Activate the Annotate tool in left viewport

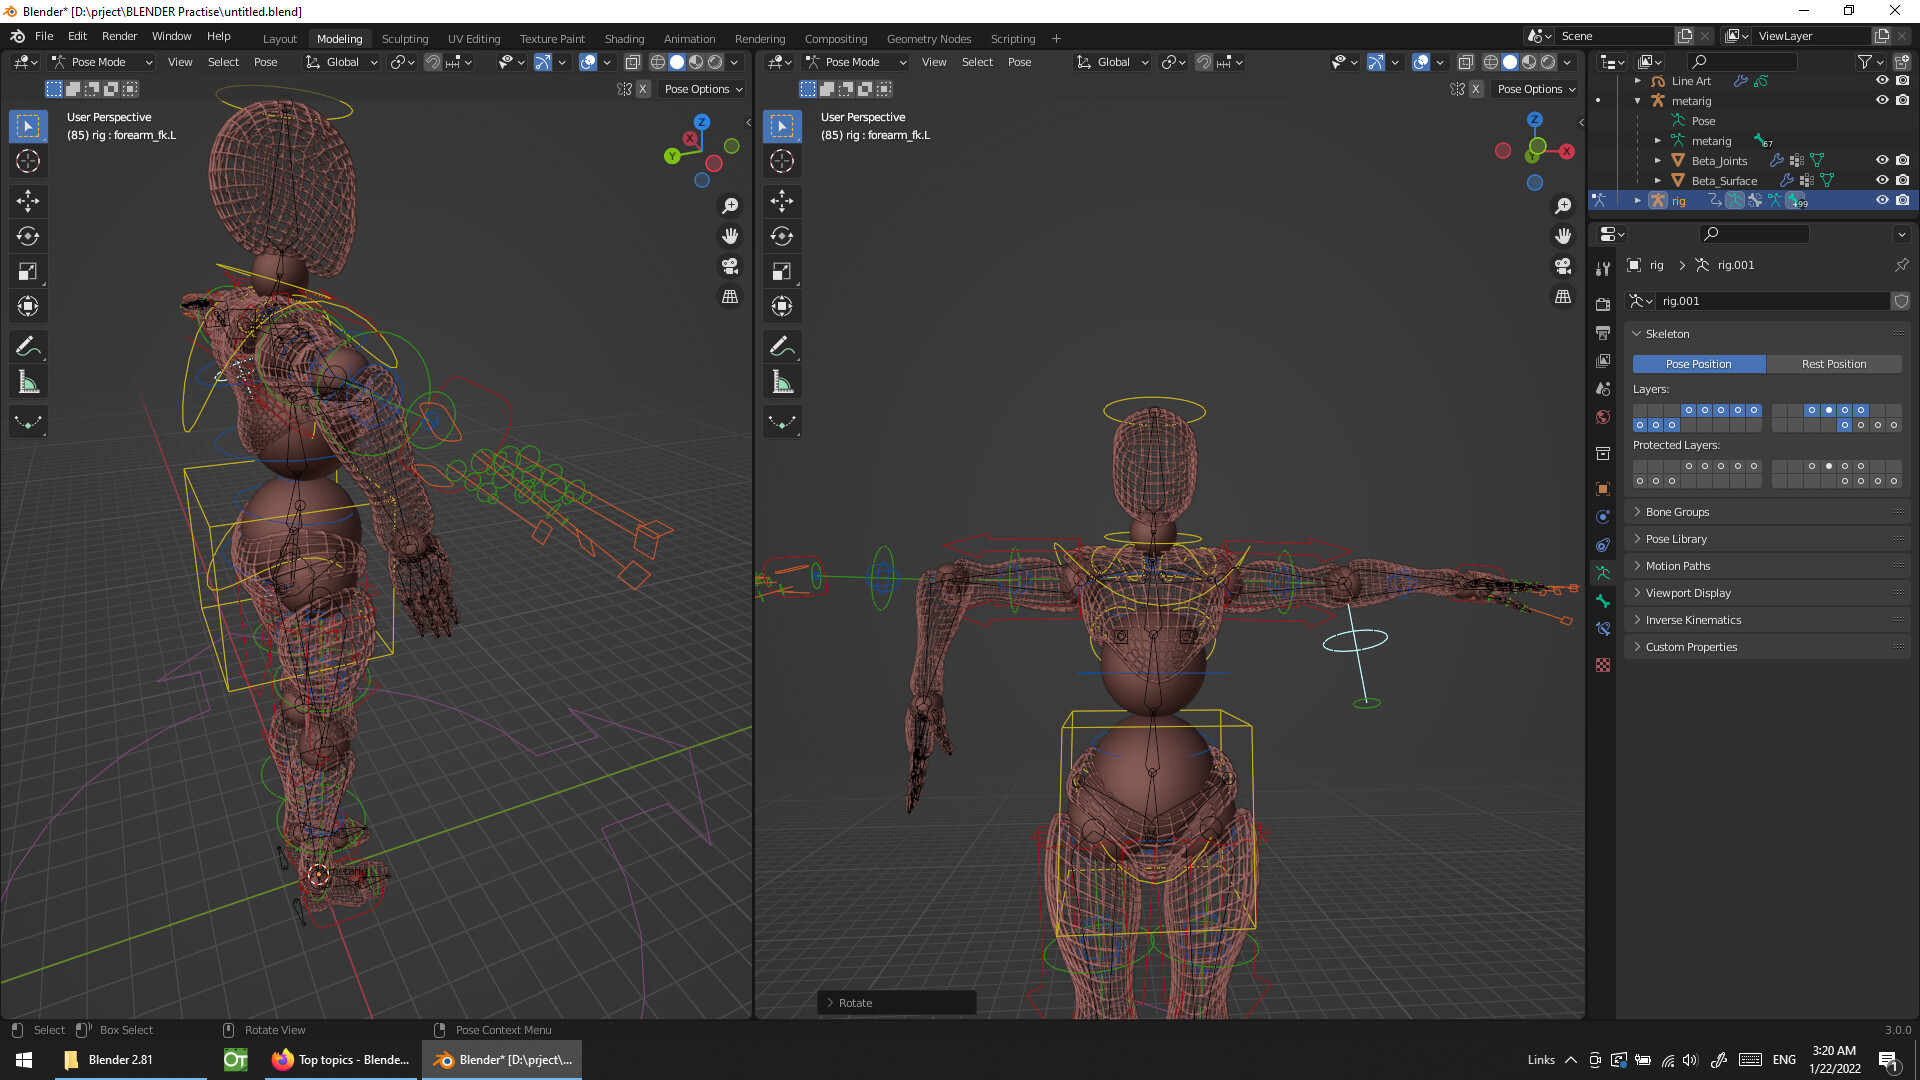point(28,347)
